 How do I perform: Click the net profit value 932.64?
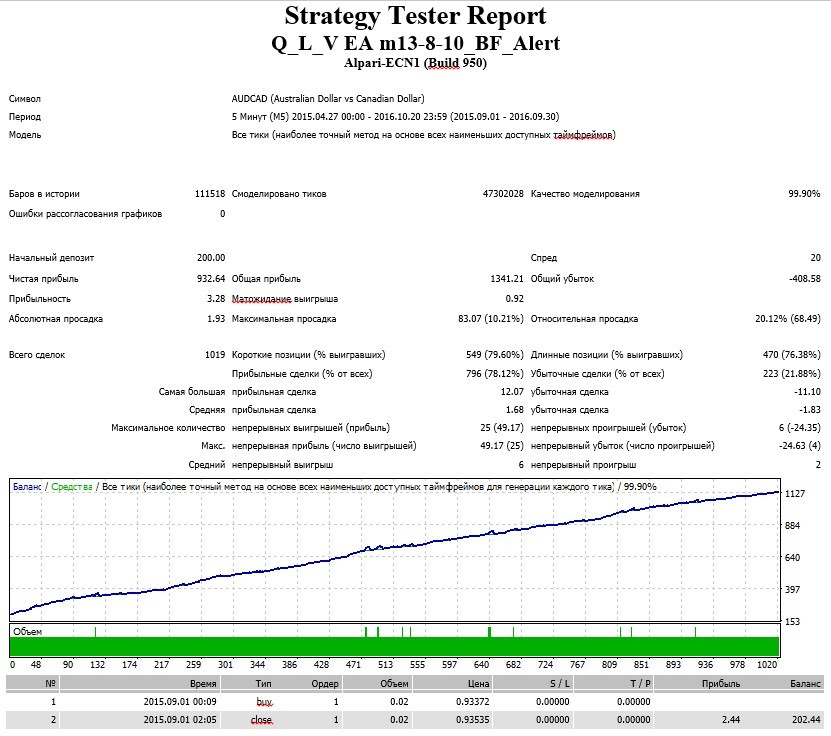point(211,279)
